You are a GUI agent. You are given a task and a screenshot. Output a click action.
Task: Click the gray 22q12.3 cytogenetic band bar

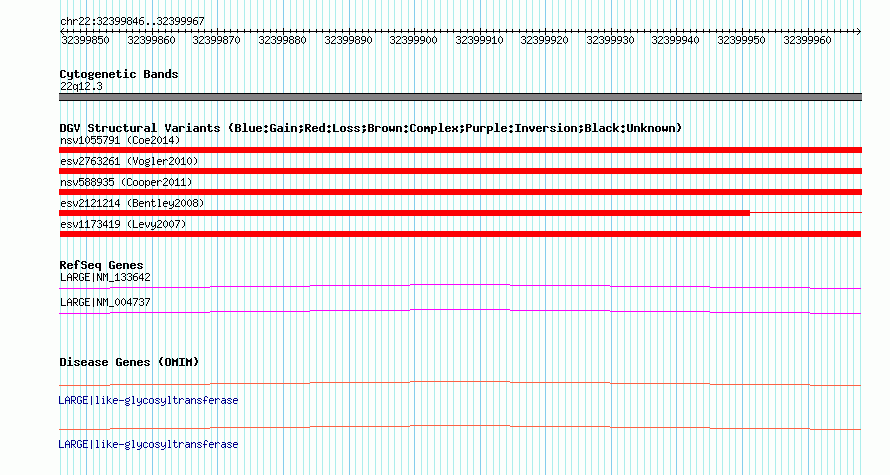pyautogui.click(x=460, y=97)
